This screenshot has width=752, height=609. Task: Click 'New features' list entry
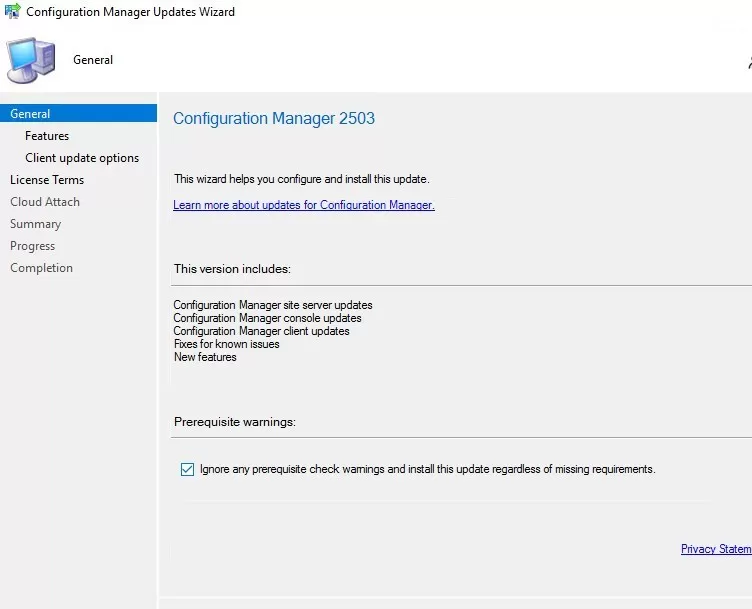click(x=205, y=357)
